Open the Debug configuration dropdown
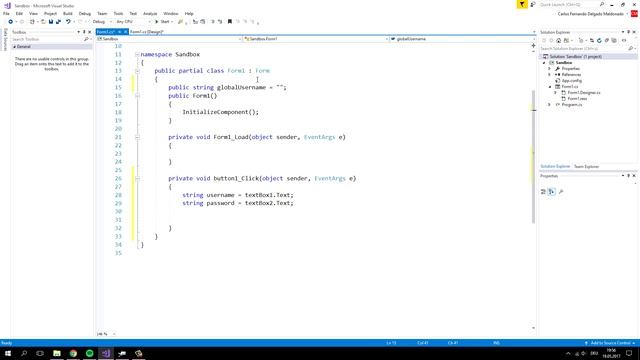 tap(102, 22)
